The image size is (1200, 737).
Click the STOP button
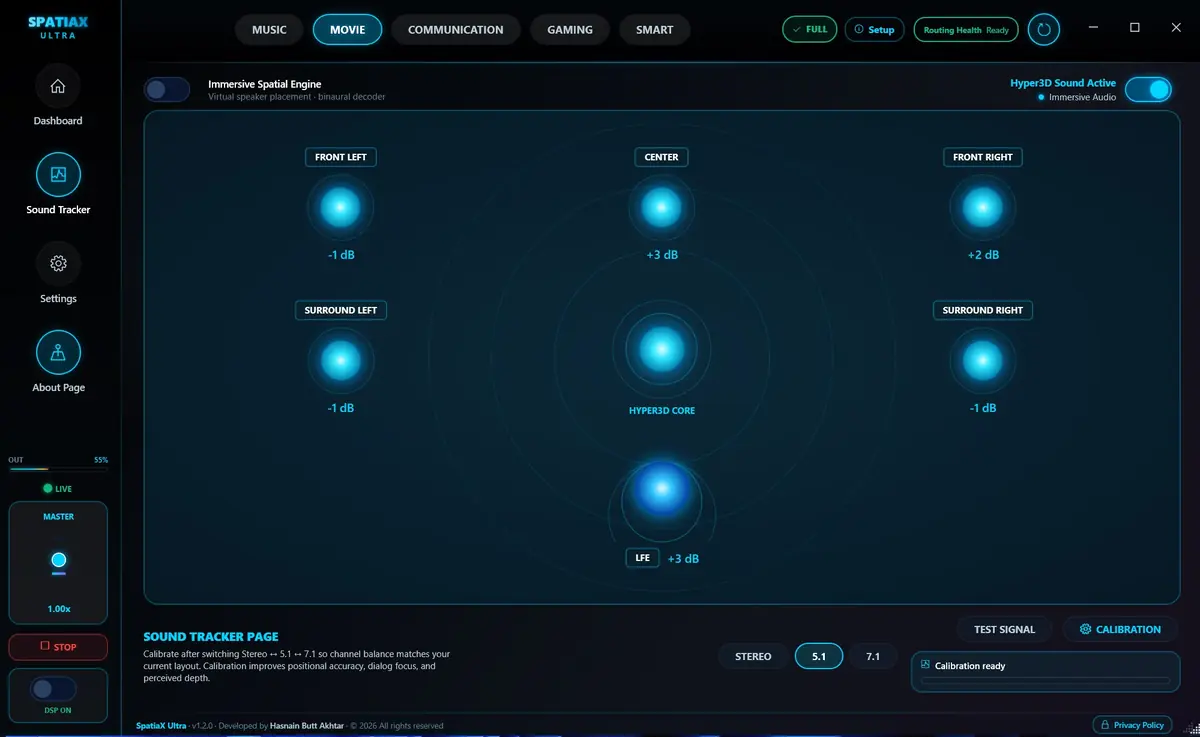tap(58, 647)
